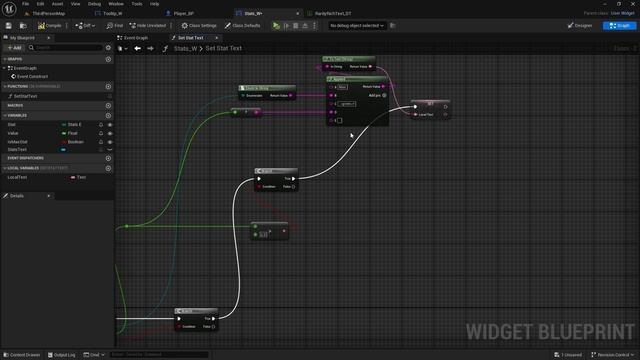Open the View menu
The width and height of the screenshot is (640, 360).
(76, 4)
